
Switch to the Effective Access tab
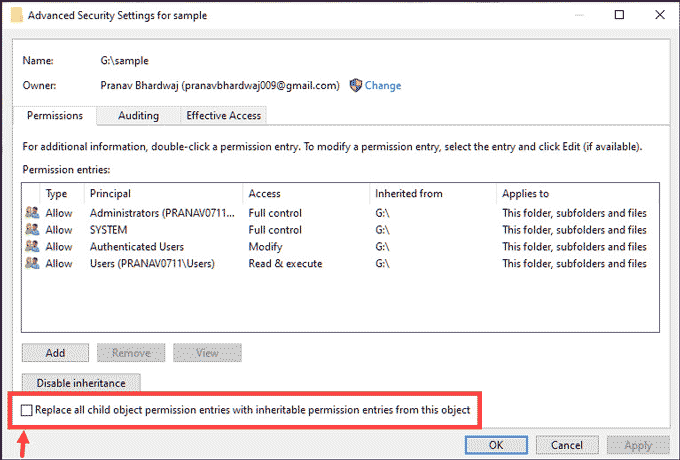pos(223,116)
